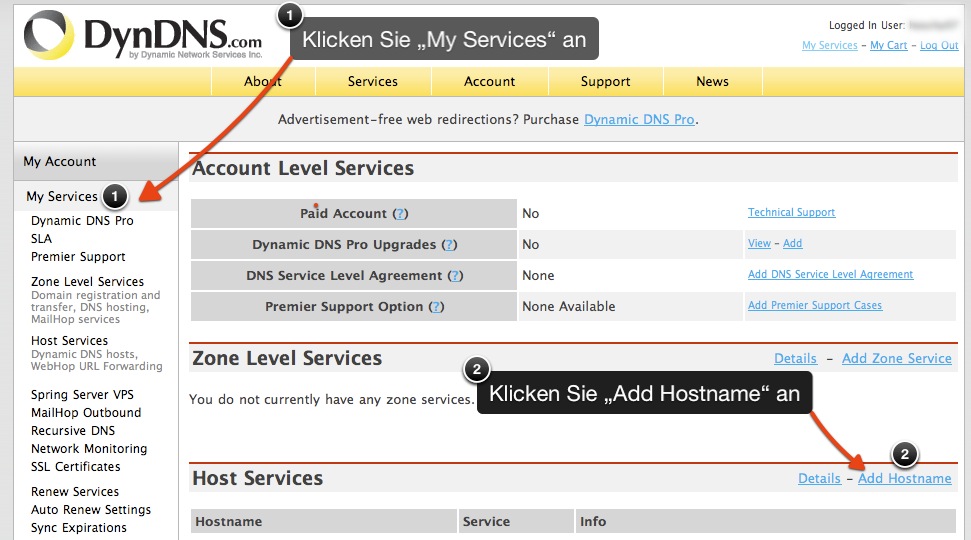Open the About navigation menu
The image size is (971, 540).
coord(262,82)
